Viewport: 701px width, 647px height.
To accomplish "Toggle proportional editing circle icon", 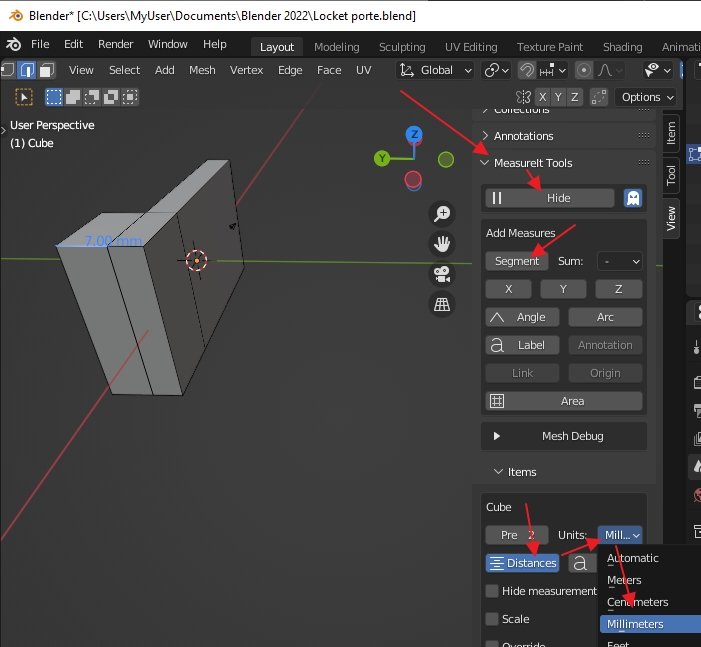I will [x=583, y=70].
